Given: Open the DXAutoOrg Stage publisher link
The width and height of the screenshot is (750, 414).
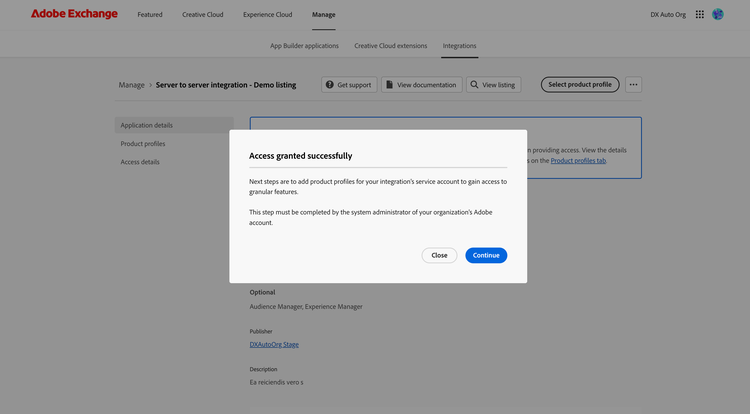Looking at the screenshot, I should pos(274,344).
